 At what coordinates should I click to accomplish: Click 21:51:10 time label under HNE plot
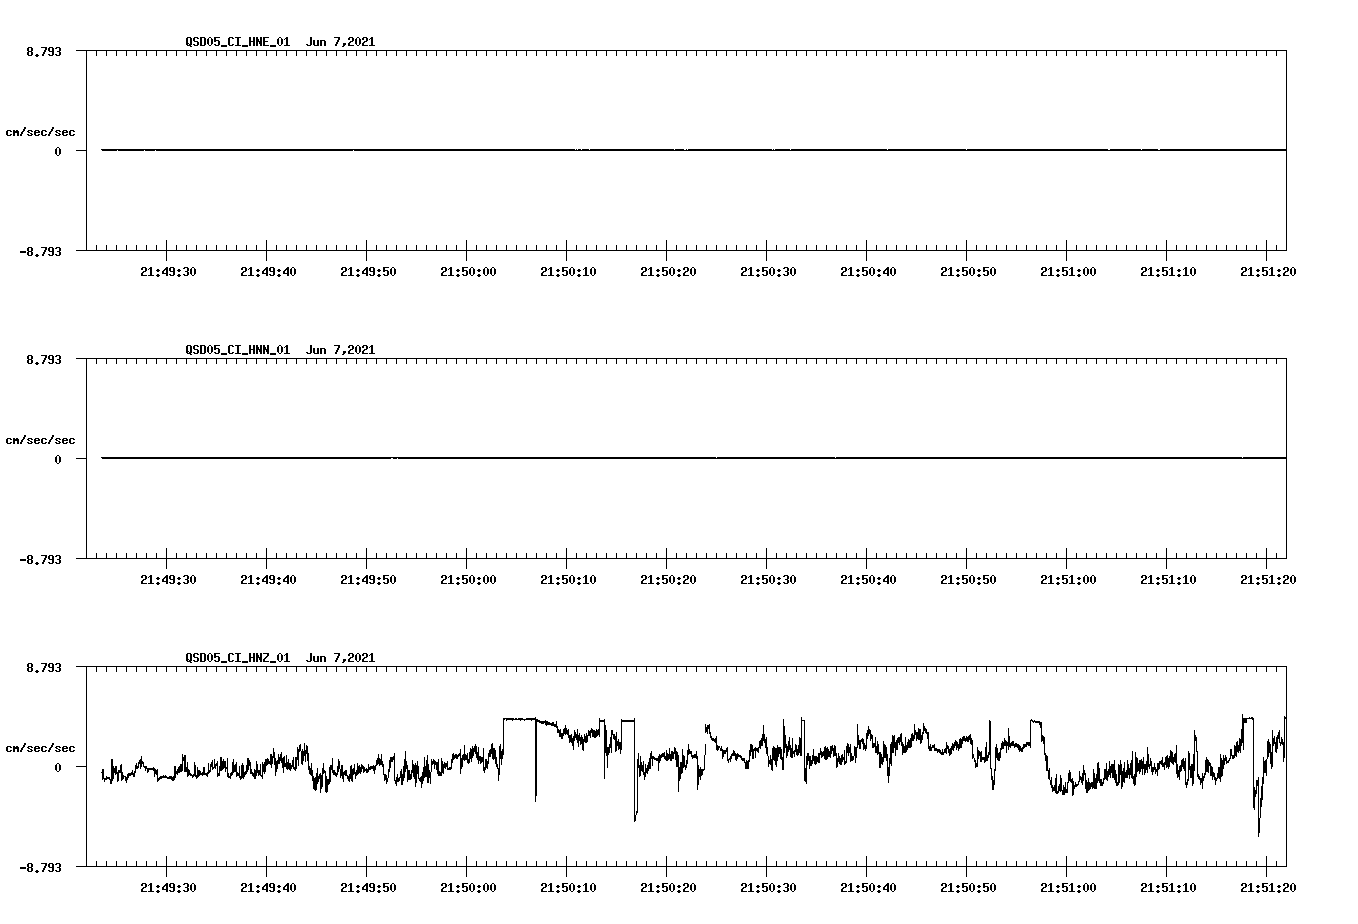(1168, 272)
